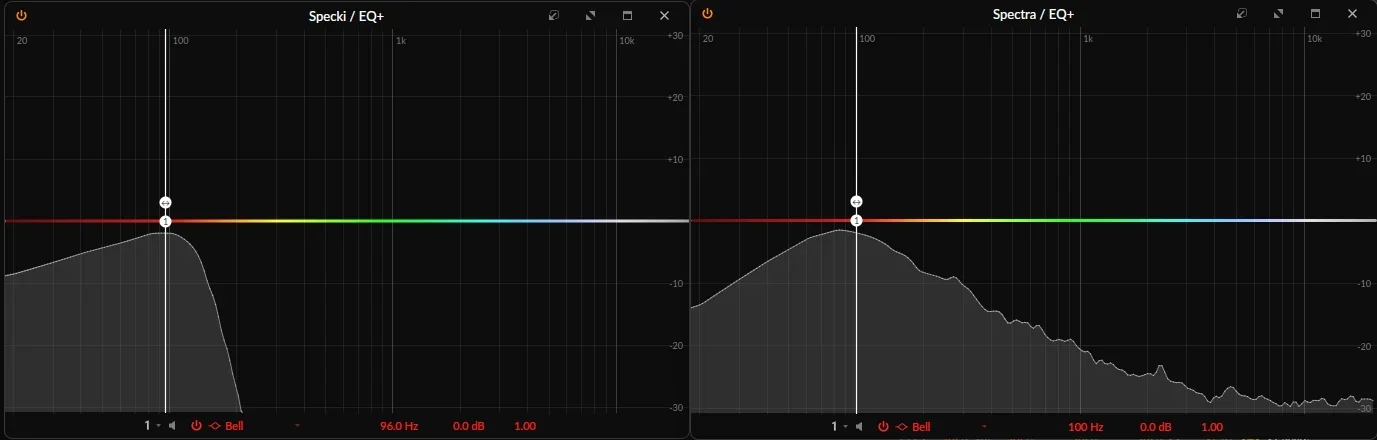Screen dimensions: 1377x440
Task: Click the diagonal resize icon in Spectra window
Action: point(1278,14)
